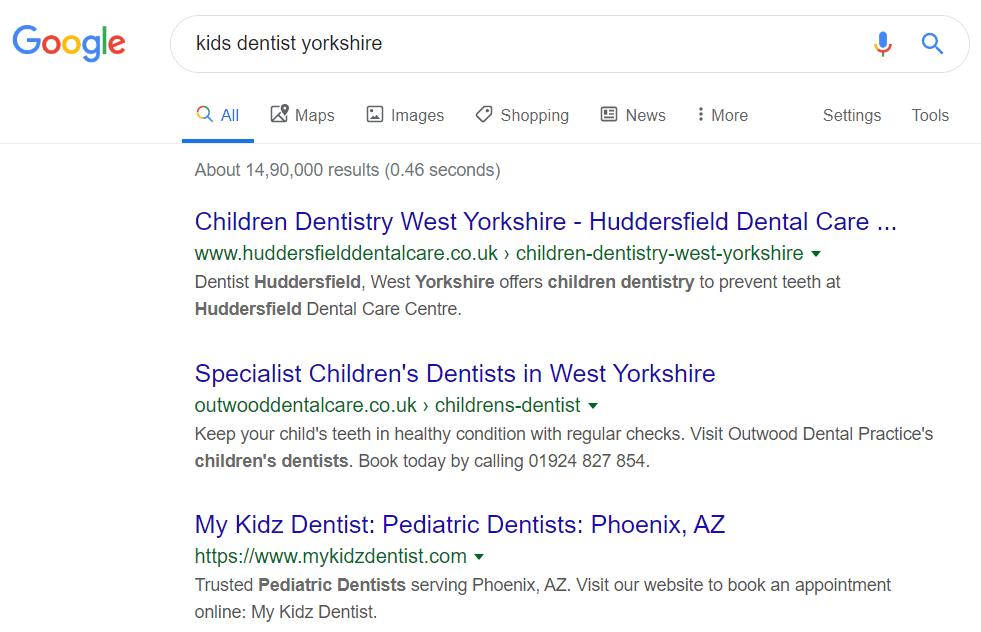
Task: Click the three-dot icon beside More
Action: (700, 115)
